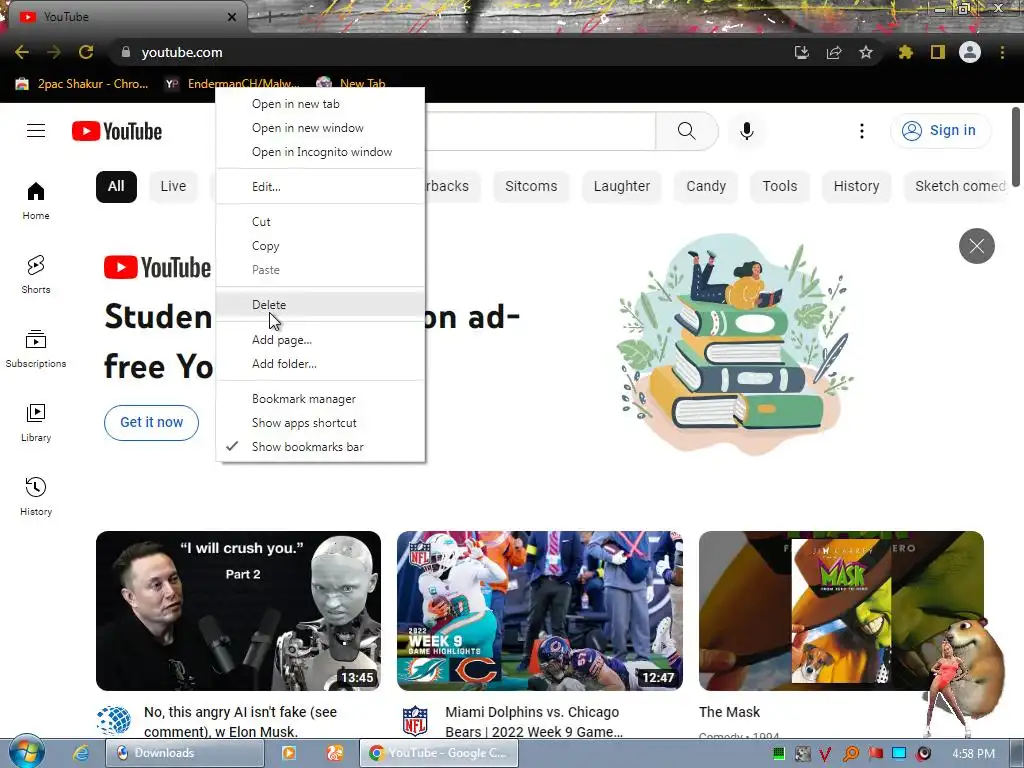The image size is (1024, 768).
Task: Click the YouTube search input field
Action: pos(539,131)
